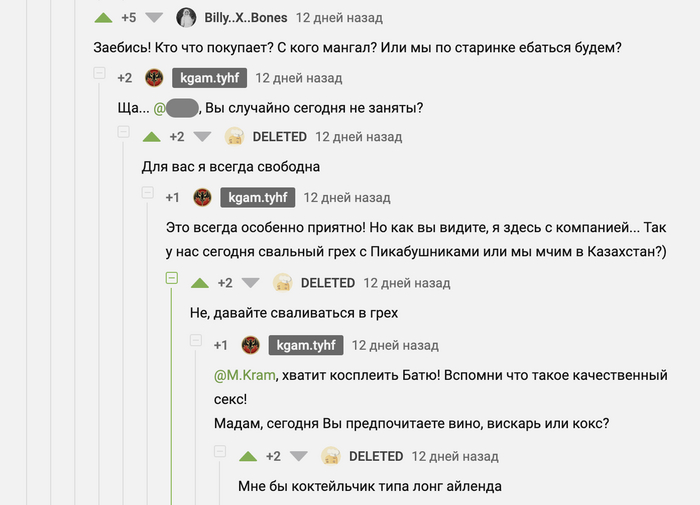Click the timestamp on the Billy..X..Bones comment
This screenshot has width=700, height=505.
(339, 18)
